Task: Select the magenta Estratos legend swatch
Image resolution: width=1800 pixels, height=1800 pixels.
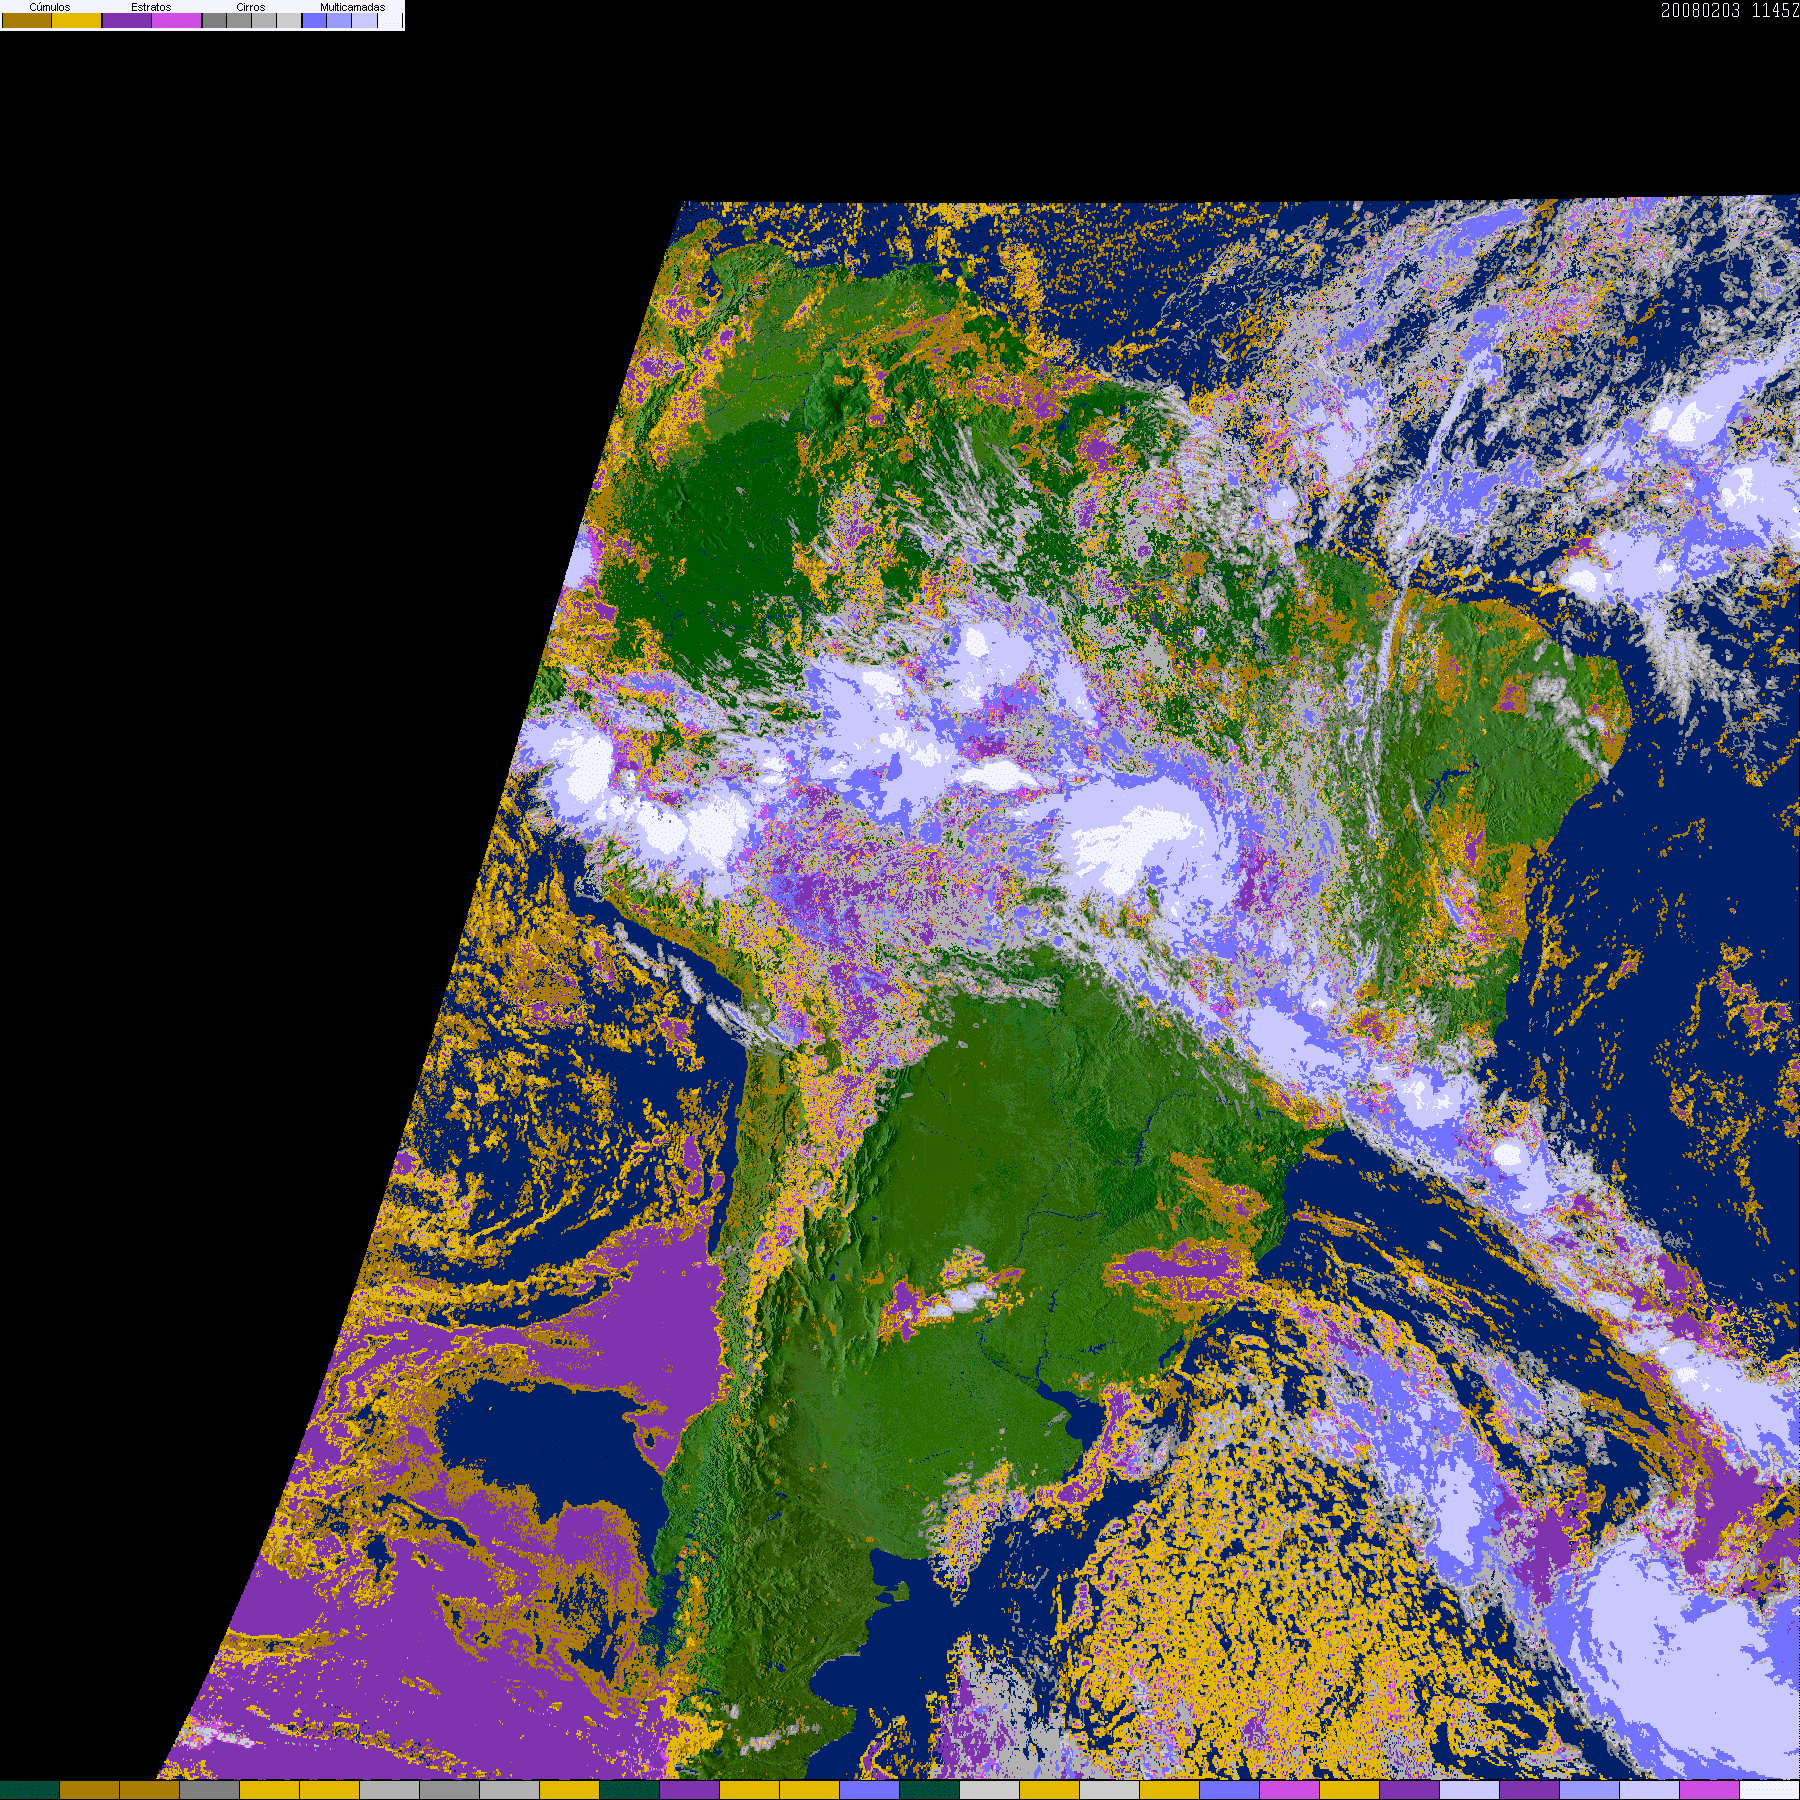Action: (x=177, y=20)
